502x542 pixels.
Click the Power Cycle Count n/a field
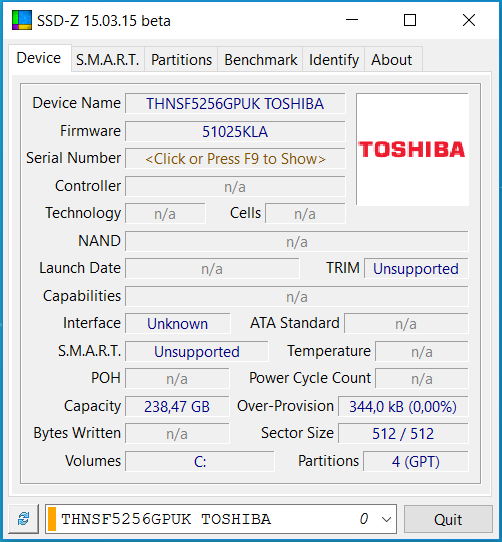pos(422,379)
